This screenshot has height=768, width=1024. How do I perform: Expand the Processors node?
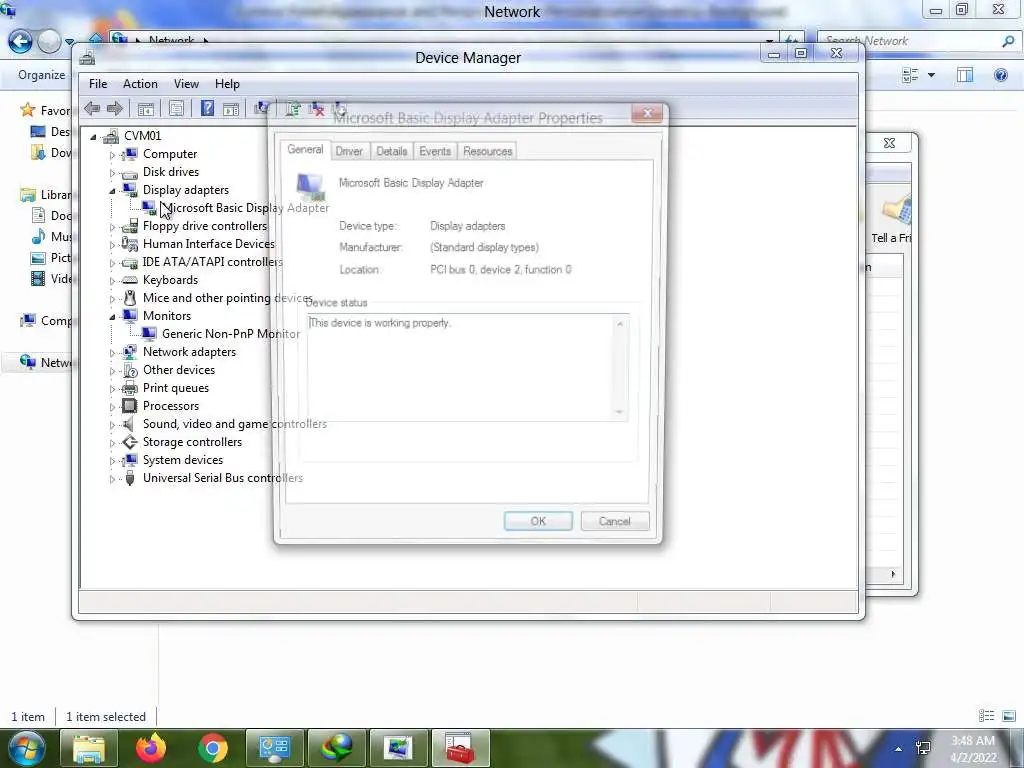(112, 407)
